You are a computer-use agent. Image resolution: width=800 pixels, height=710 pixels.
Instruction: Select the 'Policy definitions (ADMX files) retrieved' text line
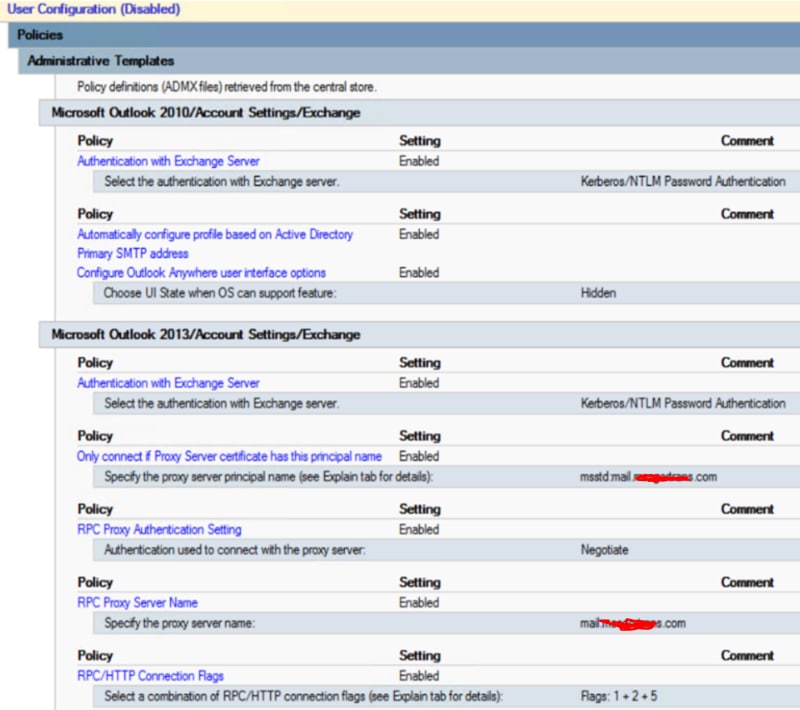click(x=227, y=87)
